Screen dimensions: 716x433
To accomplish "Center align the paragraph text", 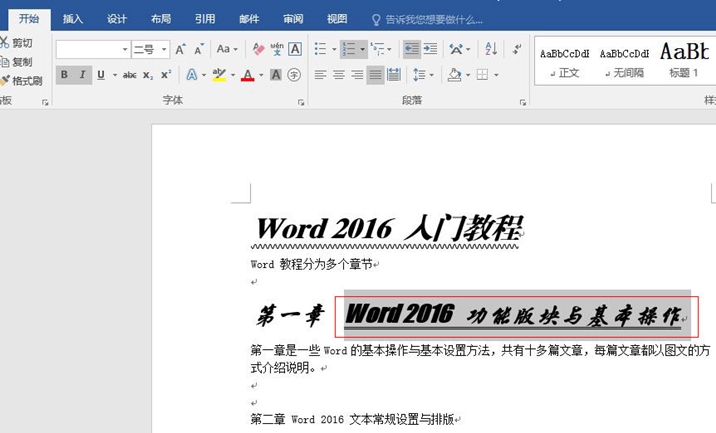I will pos(339,74).
